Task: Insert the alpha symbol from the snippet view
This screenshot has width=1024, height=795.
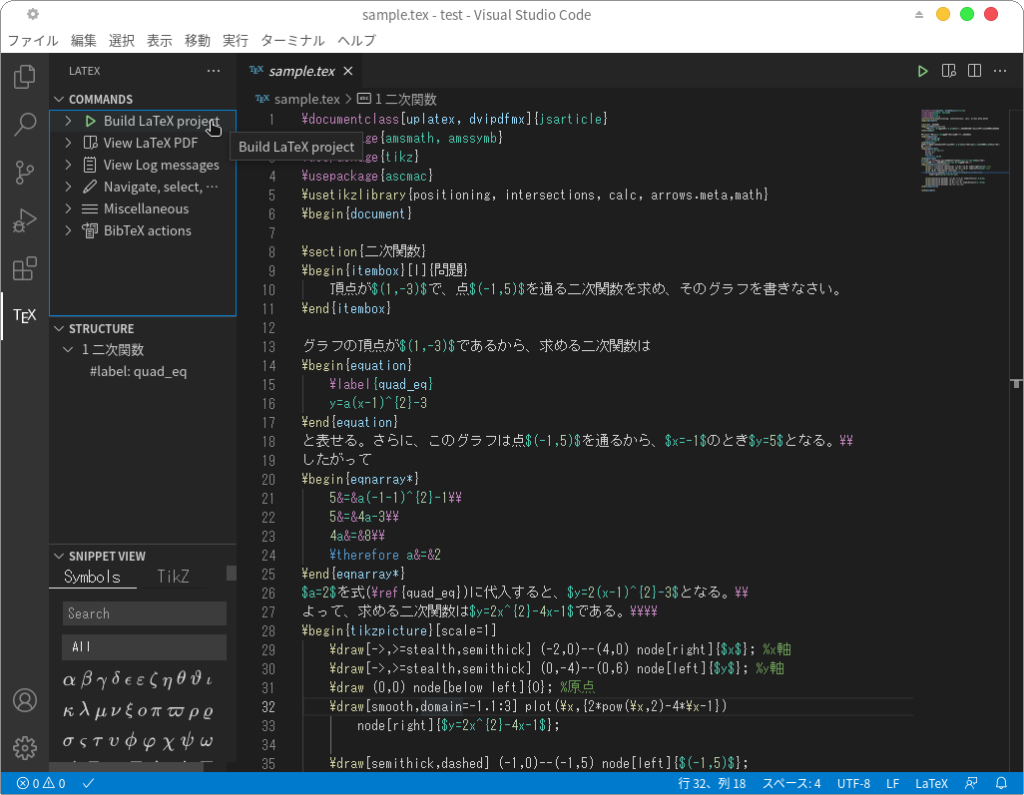Action: [70, 681]
